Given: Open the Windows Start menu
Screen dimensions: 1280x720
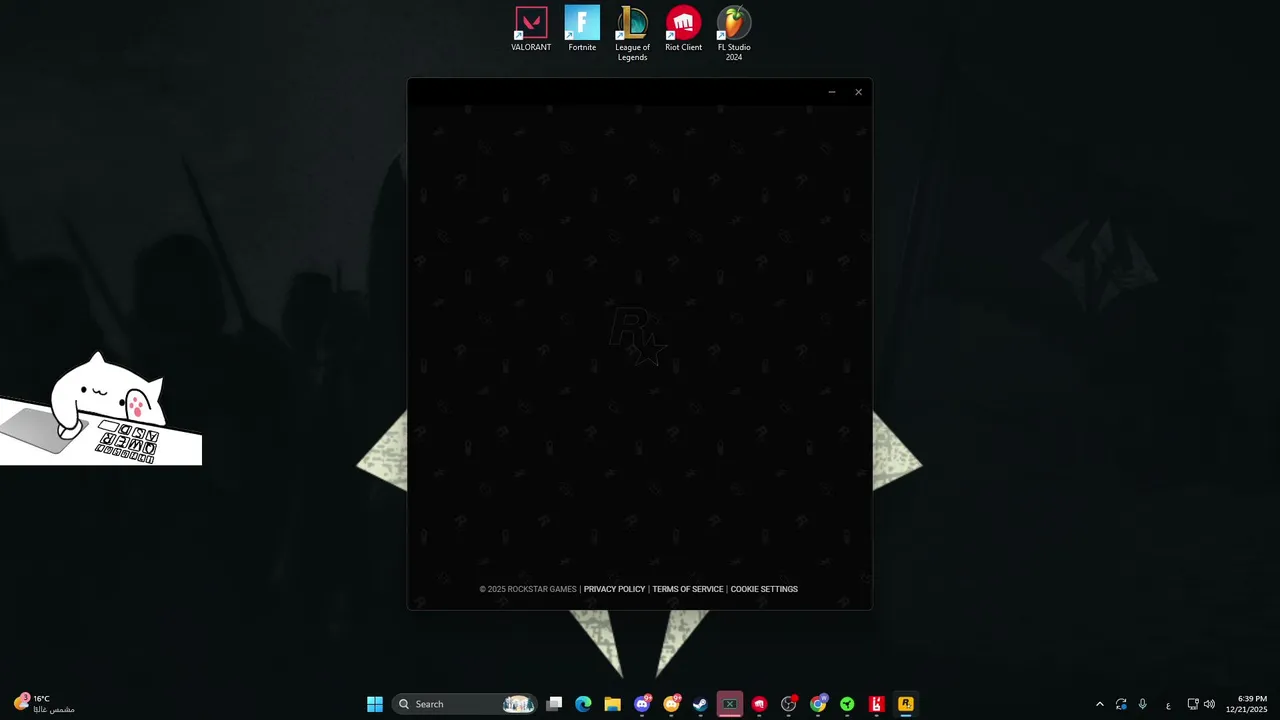Looking at the screenshot, I should 375,704.
